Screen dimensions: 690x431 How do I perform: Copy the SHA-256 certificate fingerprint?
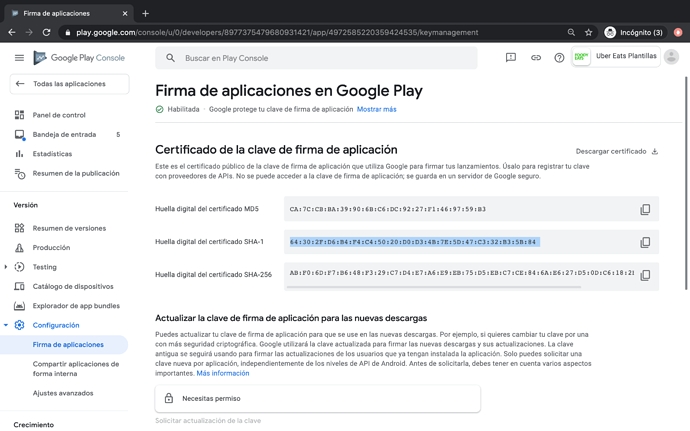click(645, 275)
